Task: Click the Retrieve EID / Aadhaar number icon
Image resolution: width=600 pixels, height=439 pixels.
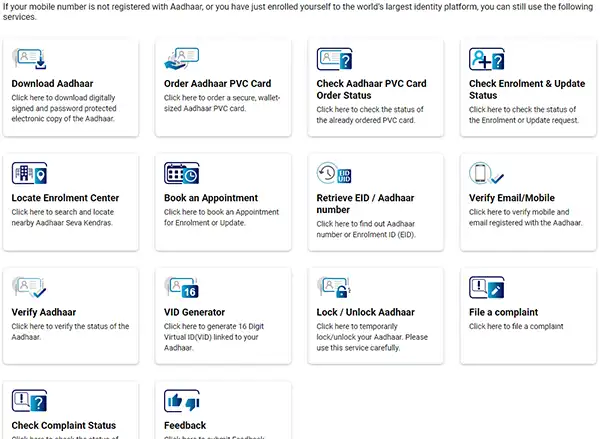Action: [334, 173]
